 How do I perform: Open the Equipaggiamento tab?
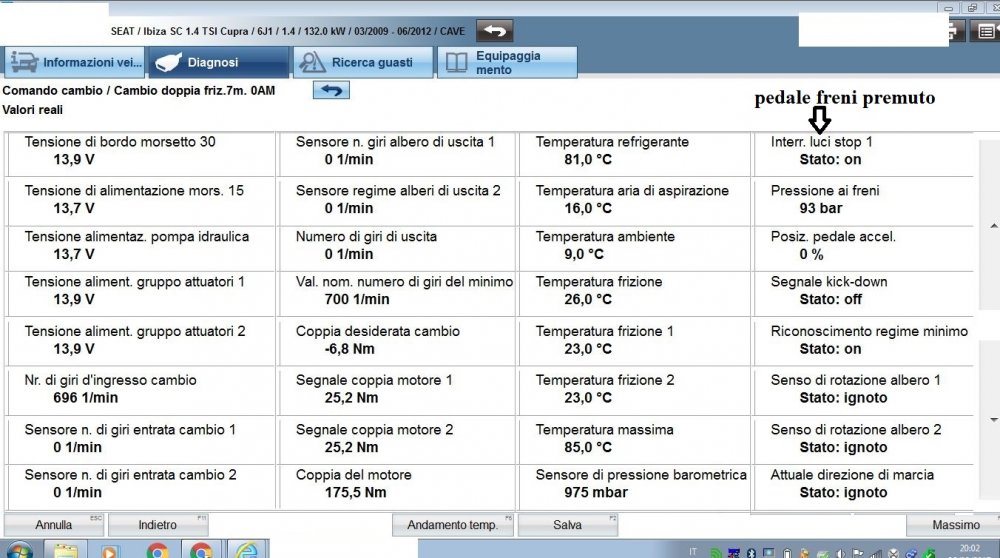point(507,63)
